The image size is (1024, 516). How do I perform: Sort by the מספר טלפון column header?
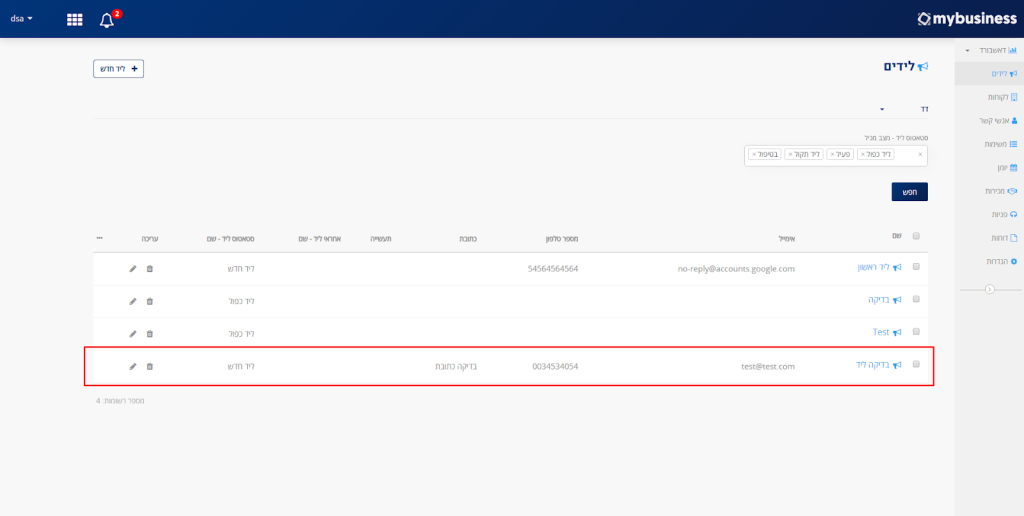point(560,238)
